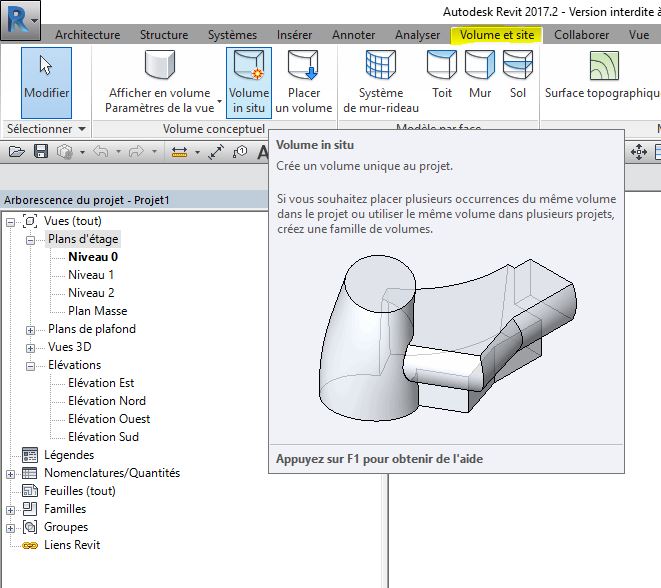This screenshot has height=588, width=661.
Task: Click the Tag by category icon
Action: point(240,152)
